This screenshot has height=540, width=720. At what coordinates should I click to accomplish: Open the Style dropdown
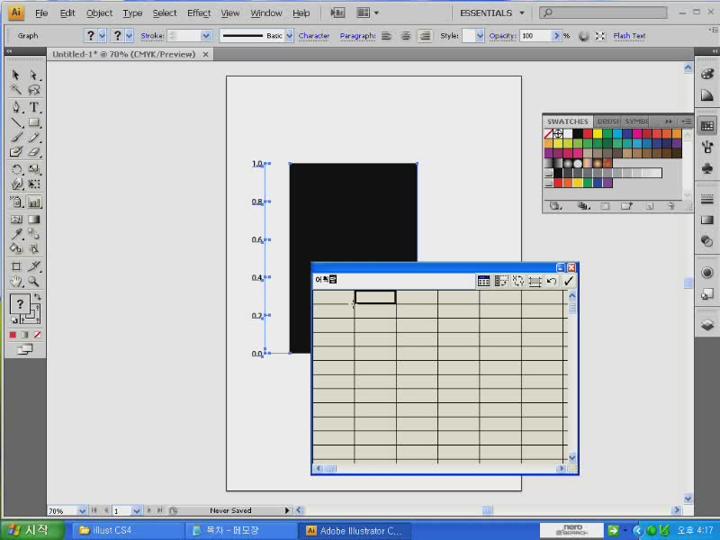click(x=480, y=36)
